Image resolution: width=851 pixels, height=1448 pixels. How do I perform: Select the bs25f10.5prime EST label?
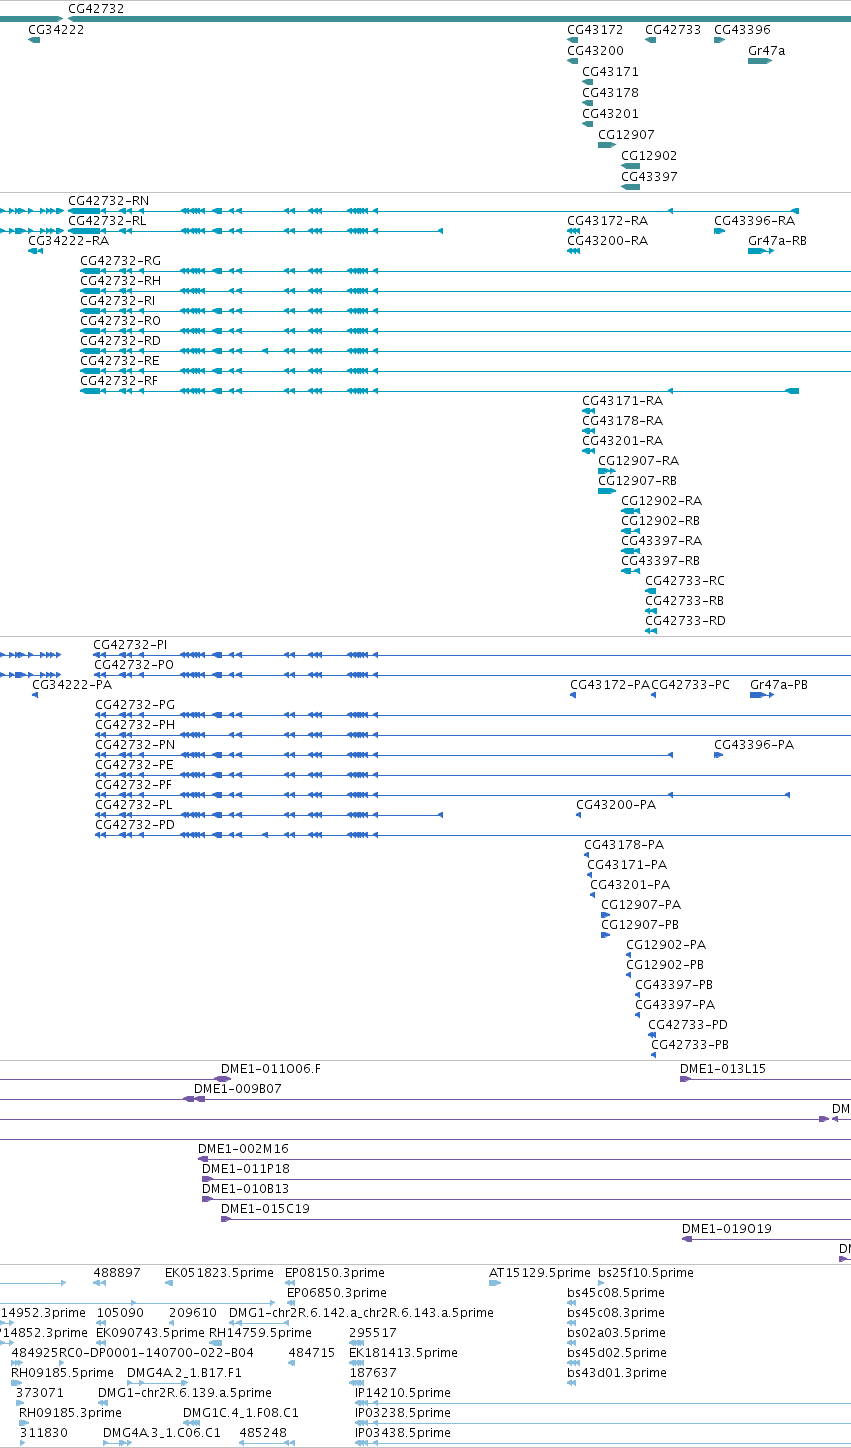coord(646,1273)
